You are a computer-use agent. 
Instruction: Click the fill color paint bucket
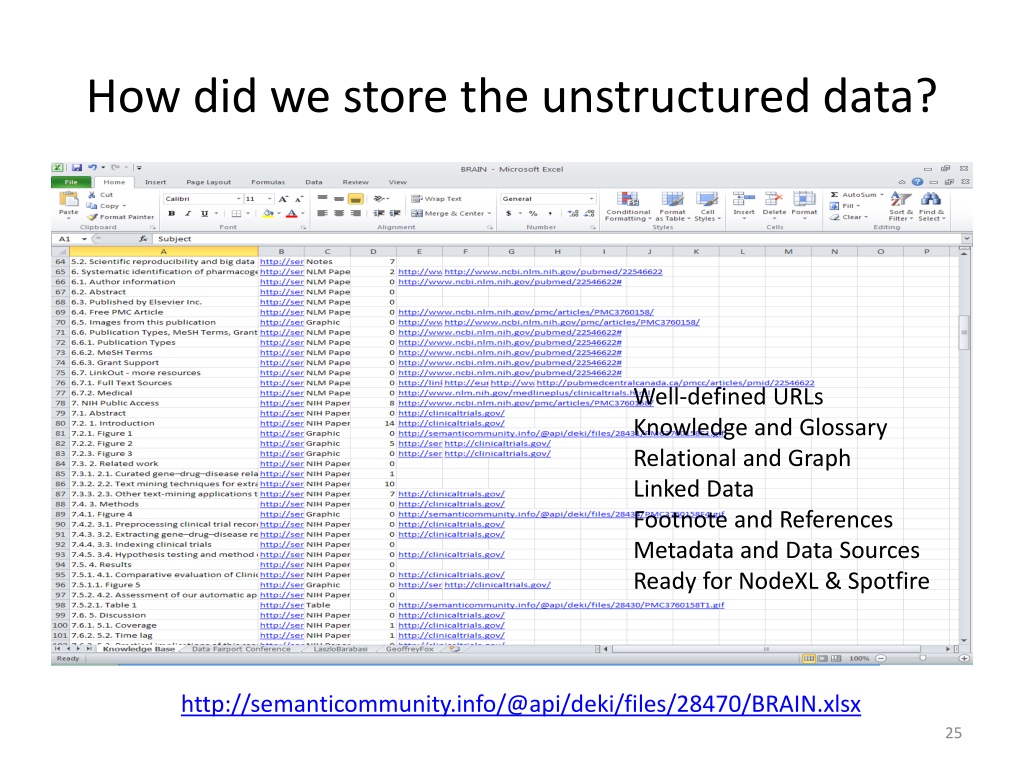point(267,213)
